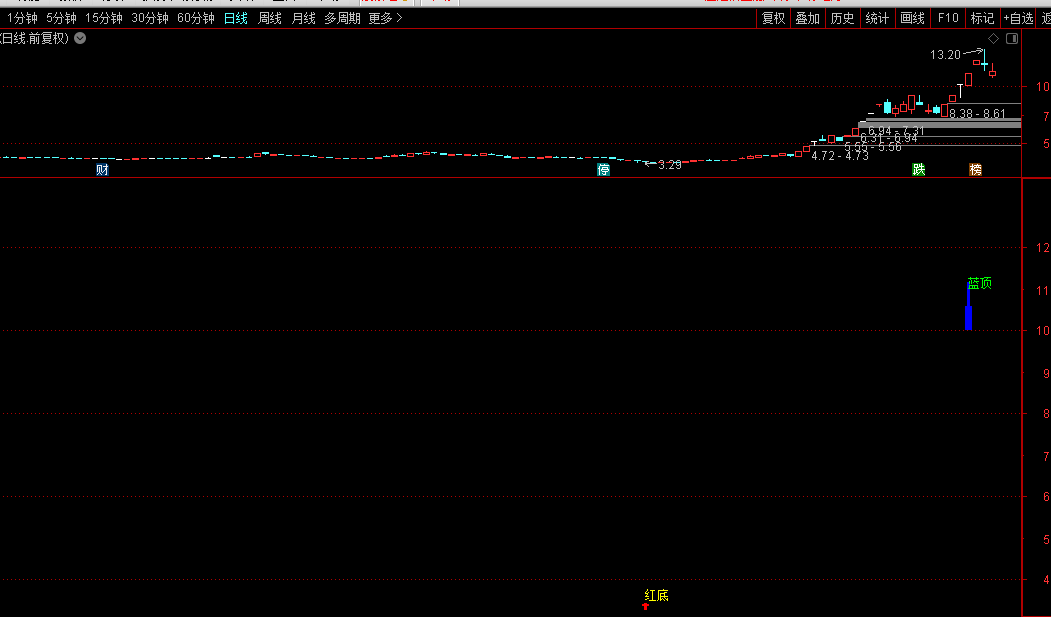Toggle the side panel layout icon
This screenshot has height=617, width=1051.
pyautogui.click(x=1011, y=38)
